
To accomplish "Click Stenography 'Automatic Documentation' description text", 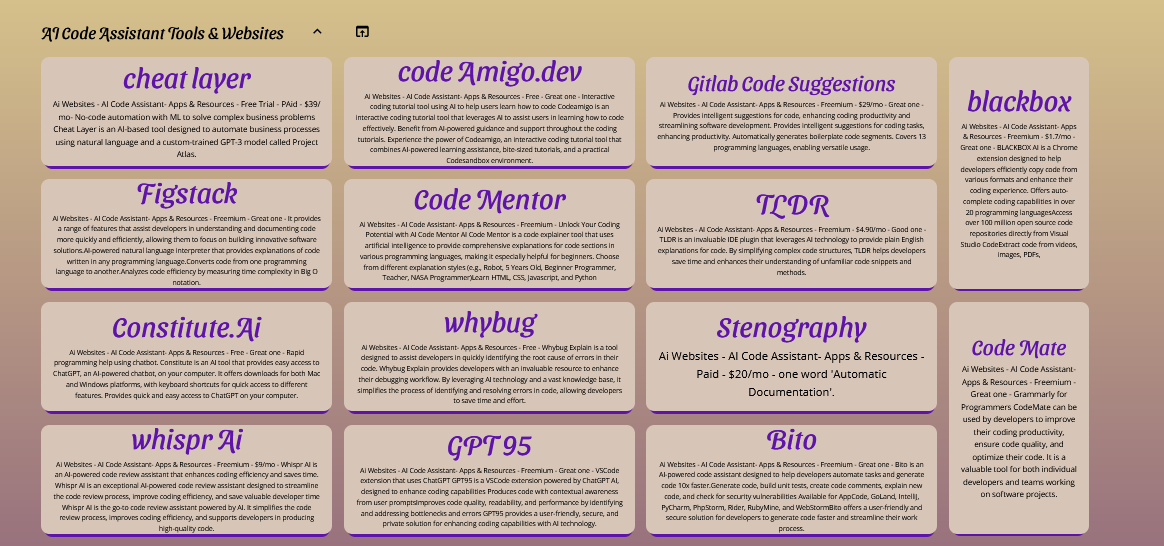I will click(x=791, y=374).
